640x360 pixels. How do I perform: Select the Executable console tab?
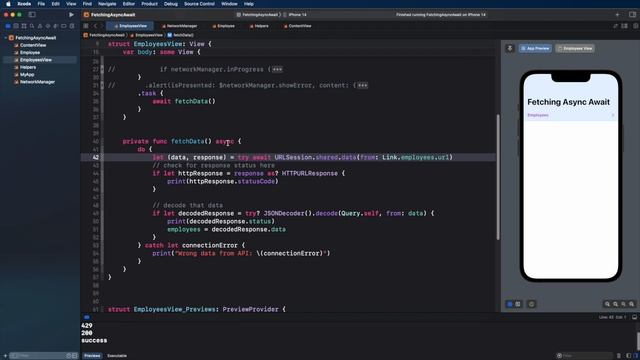click(117, 356)
